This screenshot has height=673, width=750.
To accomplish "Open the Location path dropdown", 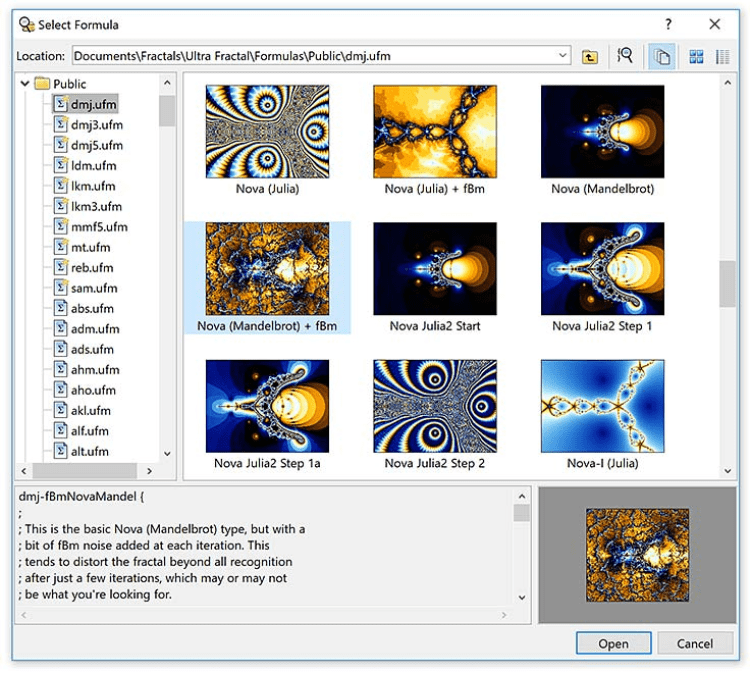I will (x=563, y=57).
